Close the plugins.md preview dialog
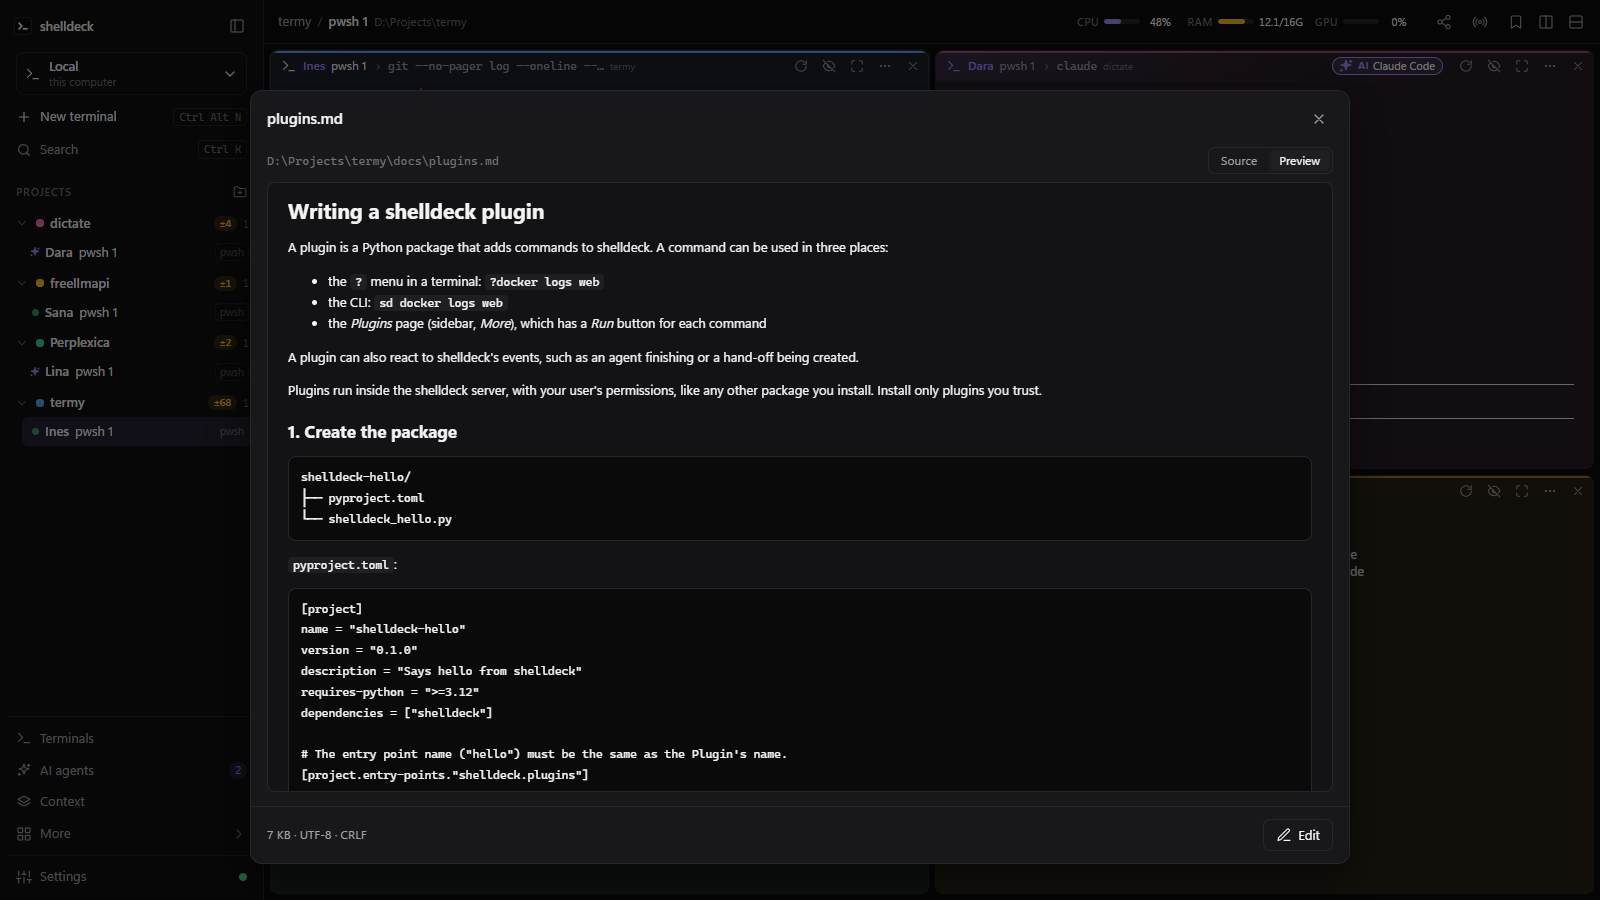Viewport: 1600px width, 900px height. point(1319,119)
